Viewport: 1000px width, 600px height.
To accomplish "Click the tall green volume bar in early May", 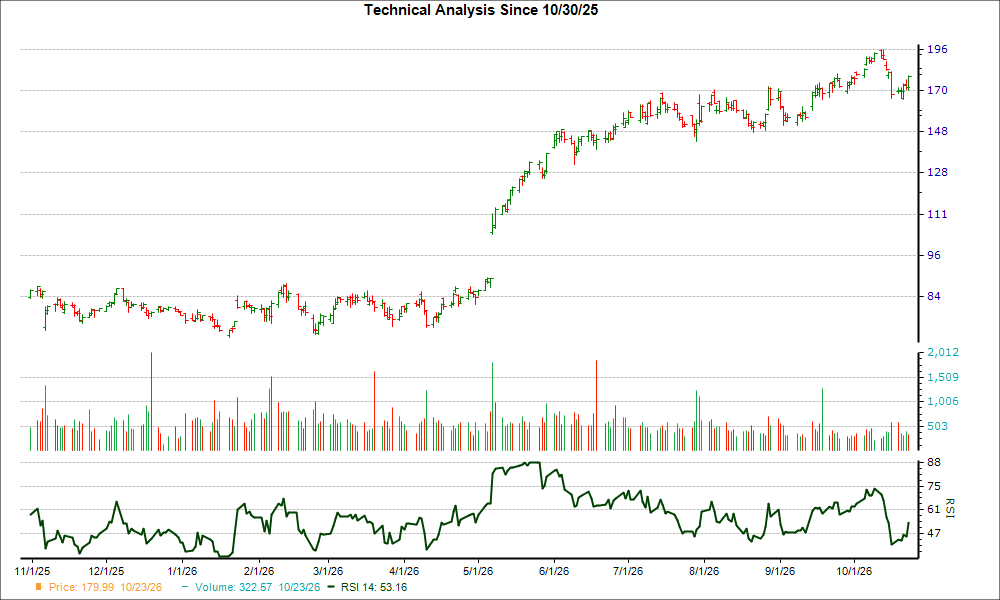I will pyautogui.click(x=492, y=406).
